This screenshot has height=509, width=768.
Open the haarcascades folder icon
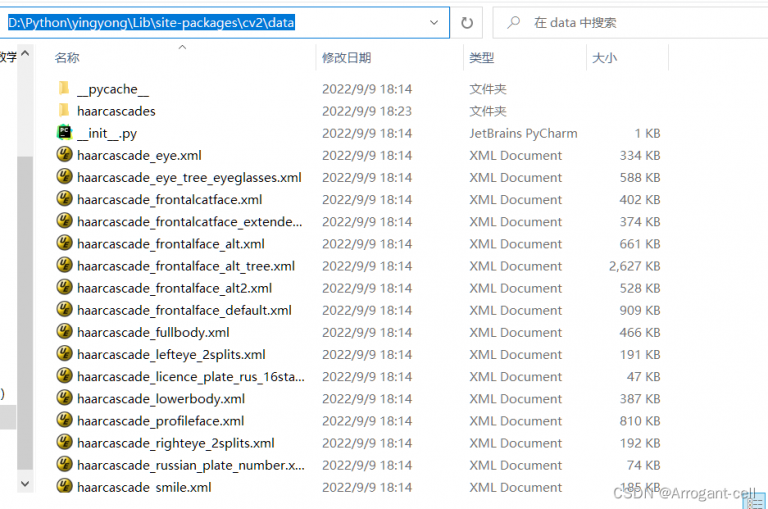click(x=64, y=111)
